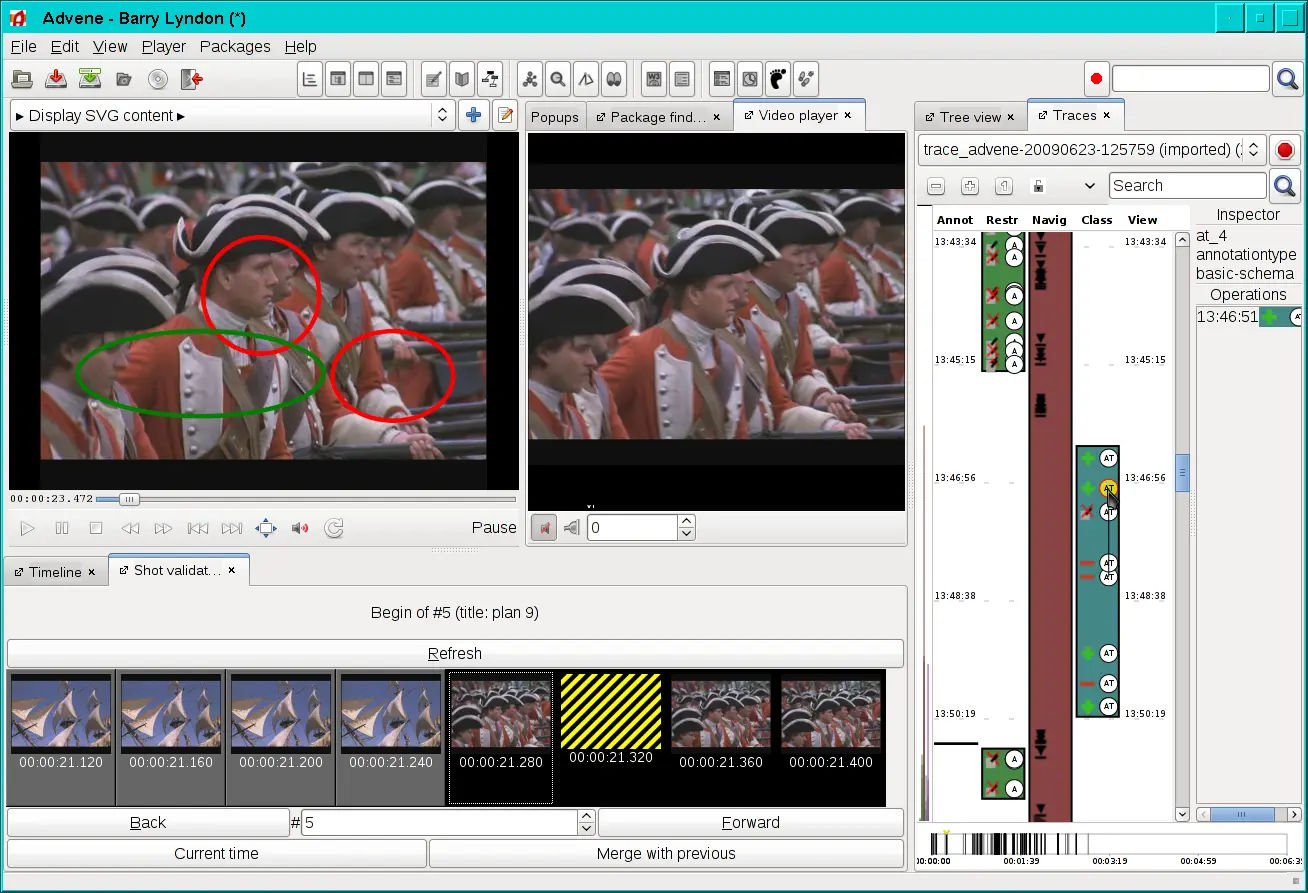Click the Back button

(148, 822)
